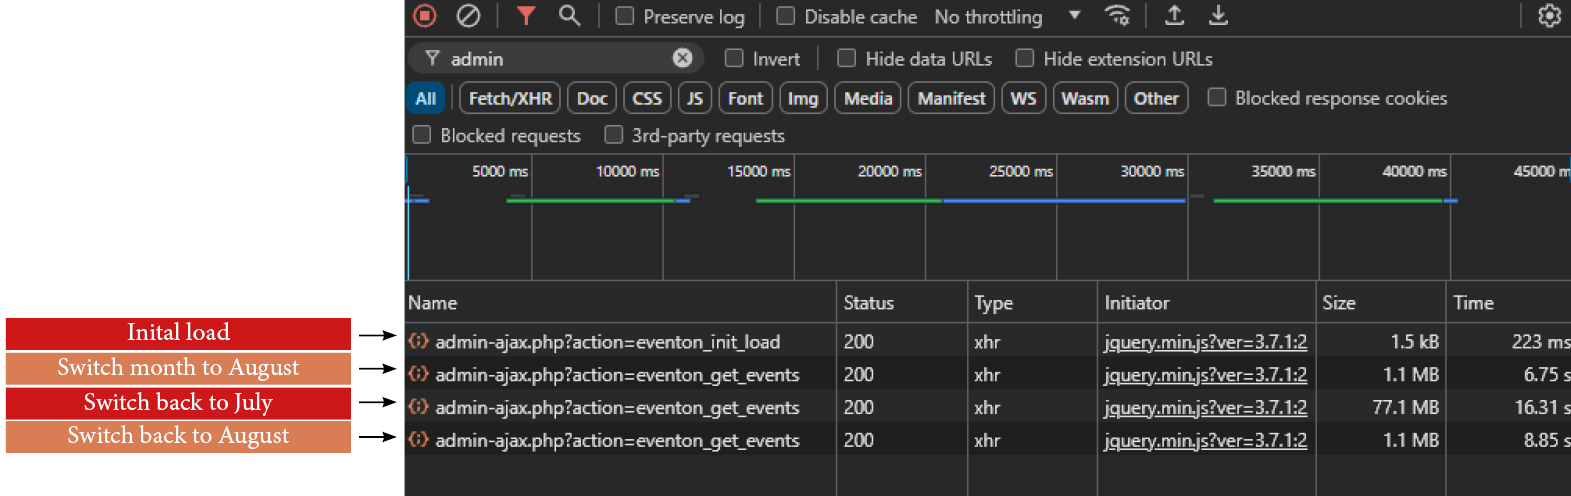Open the No throttling dropdown
Image resolution: width=1571 pixels, height=496 pixels.
tap(1008, 16)
